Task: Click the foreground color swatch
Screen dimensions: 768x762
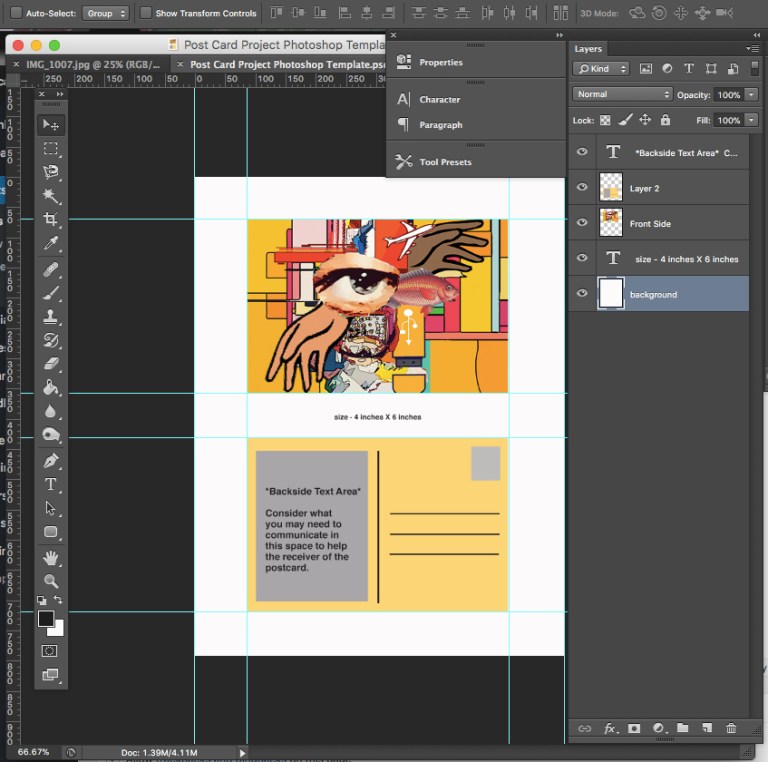Action: click(46, 618)
